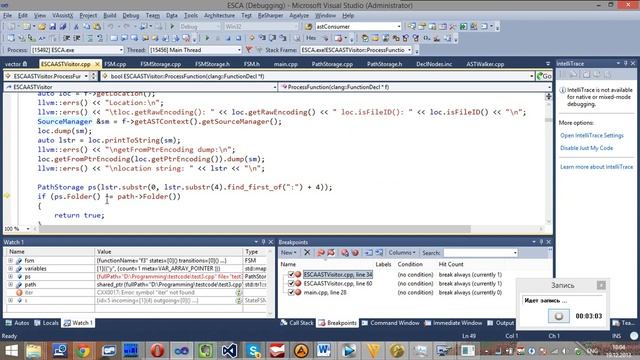
Task: Switch to the main.cpp editor tab
Action: coord(286,64)
